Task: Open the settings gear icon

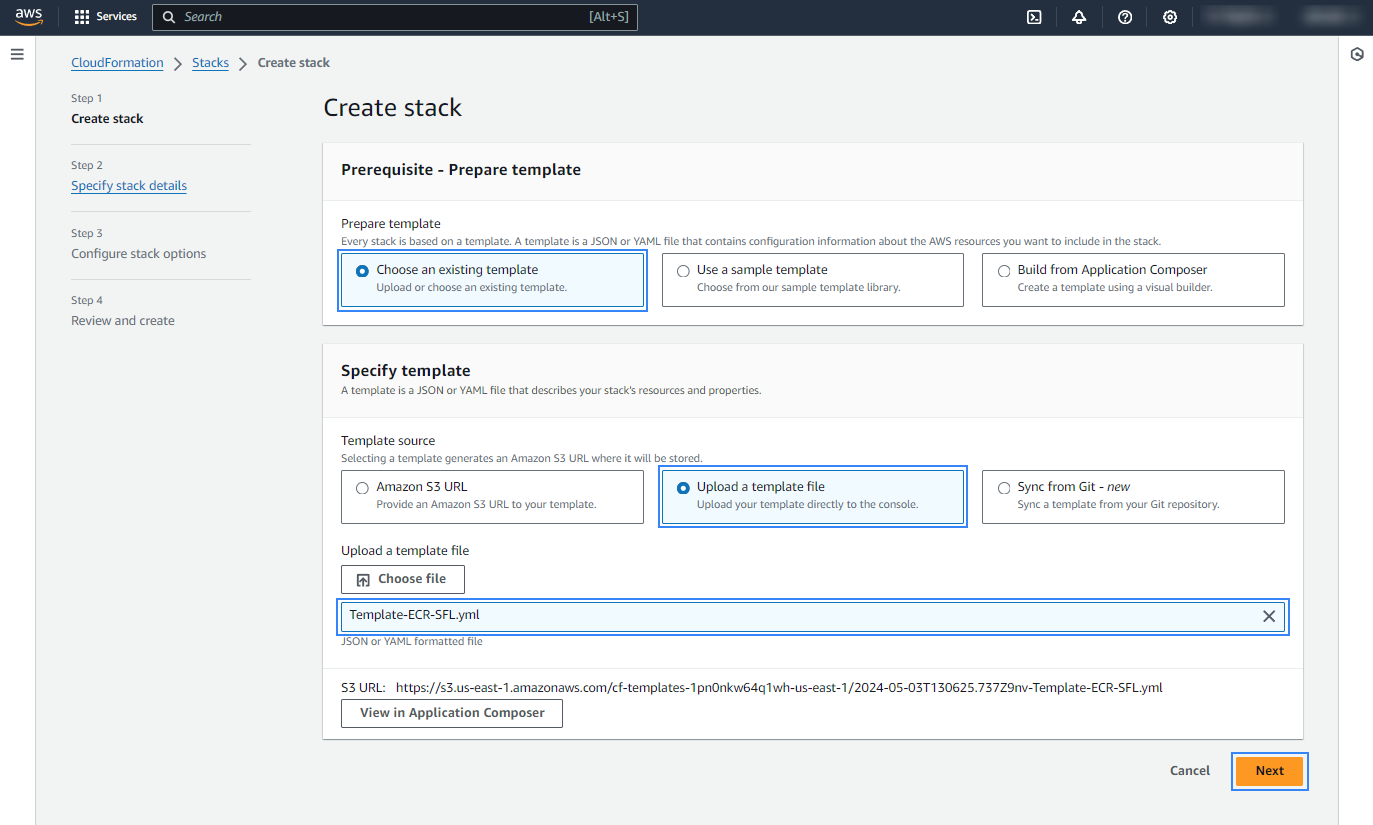Action: pos(1170,17)
